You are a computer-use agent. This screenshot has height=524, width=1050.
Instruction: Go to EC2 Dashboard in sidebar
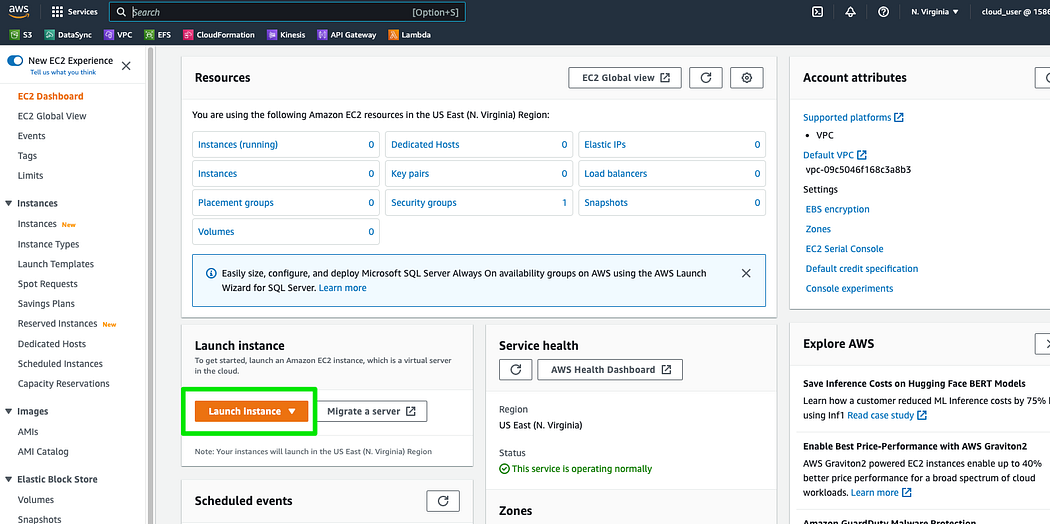[x=50, y=96]
